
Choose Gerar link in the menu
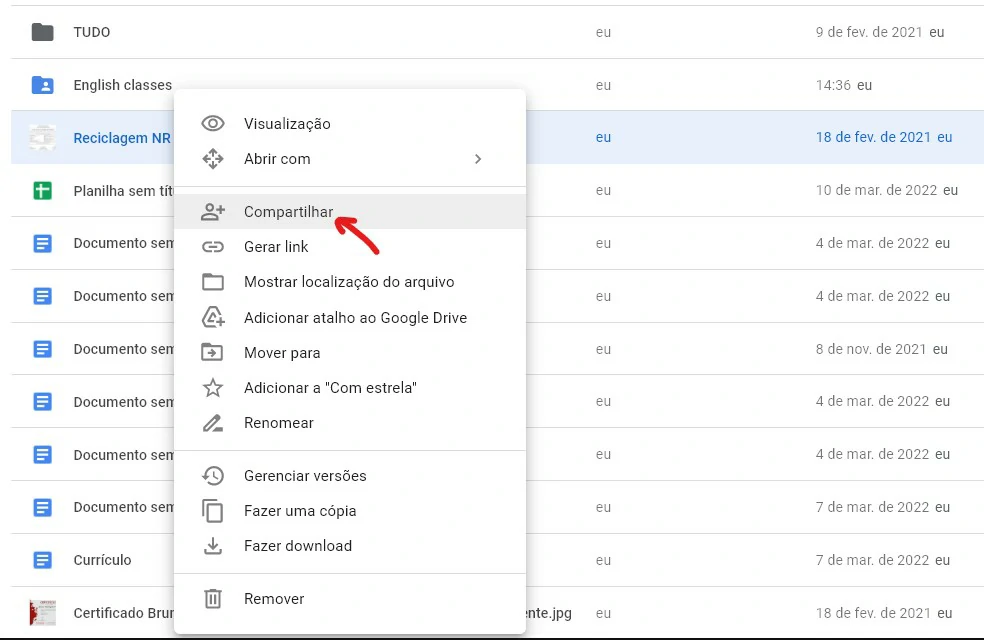[x=350, y=247]
